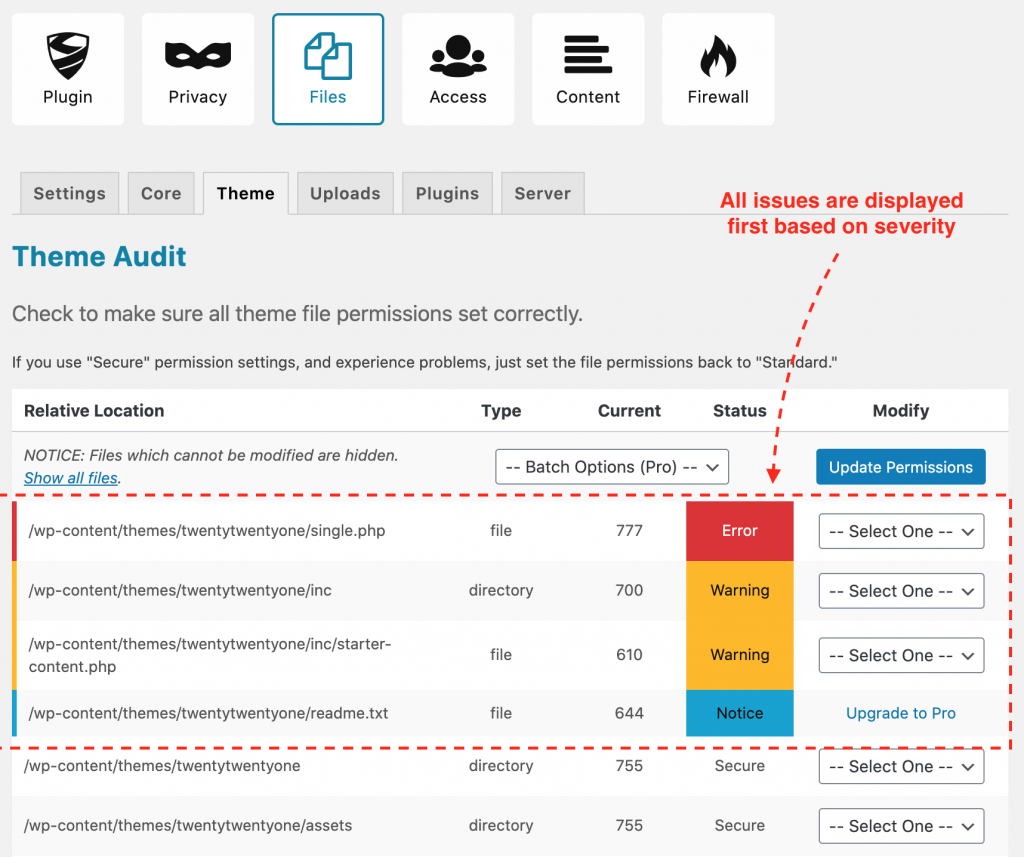Click Secure status of the assets directory

pyautogui.click(x=740, y=826)
